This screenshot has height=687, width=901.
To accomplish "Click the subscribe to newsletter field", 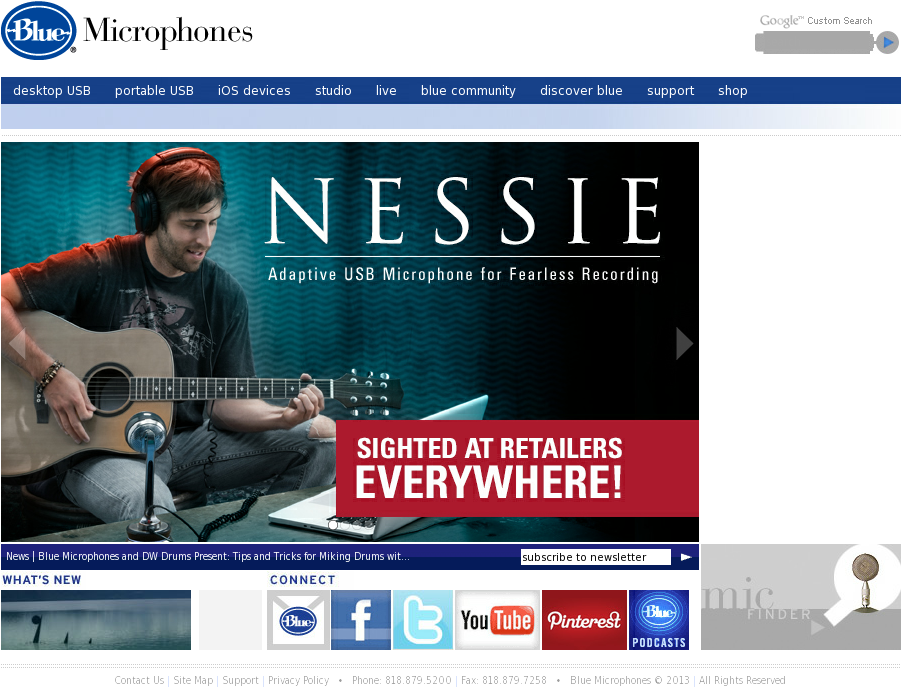I will 595,557.
